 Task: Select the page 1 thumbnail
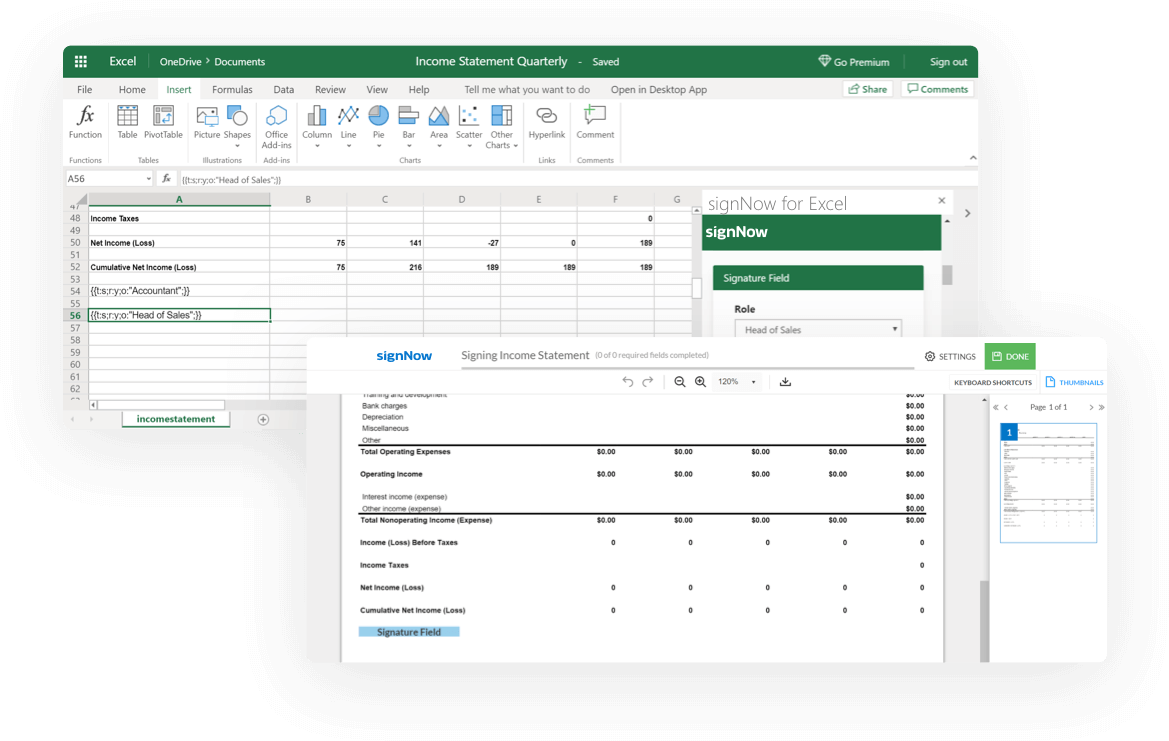point(1048,482)
